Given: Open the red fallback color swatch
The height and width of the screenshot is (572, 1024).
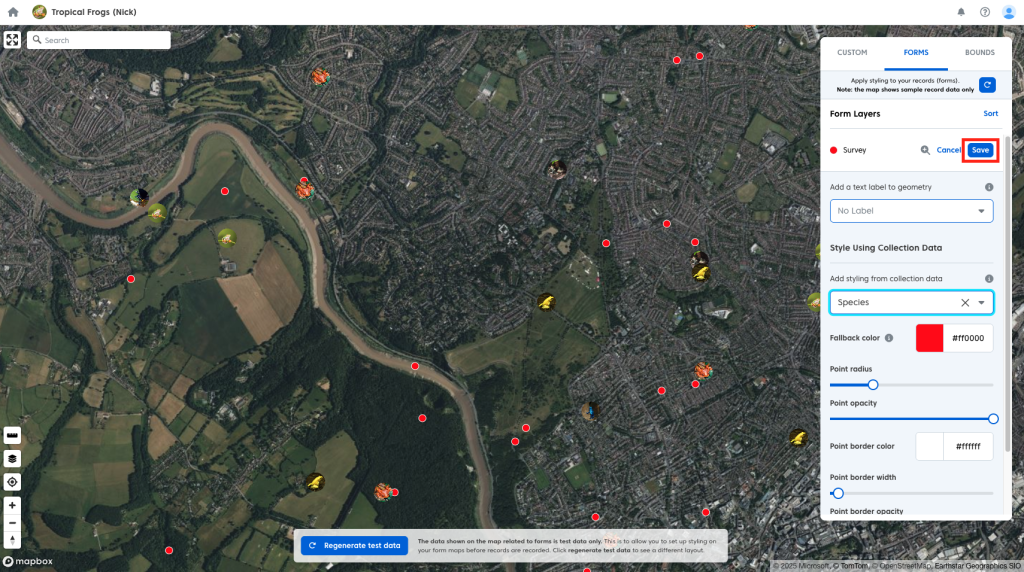Looking at the screenshot, I should click(930, 338).
